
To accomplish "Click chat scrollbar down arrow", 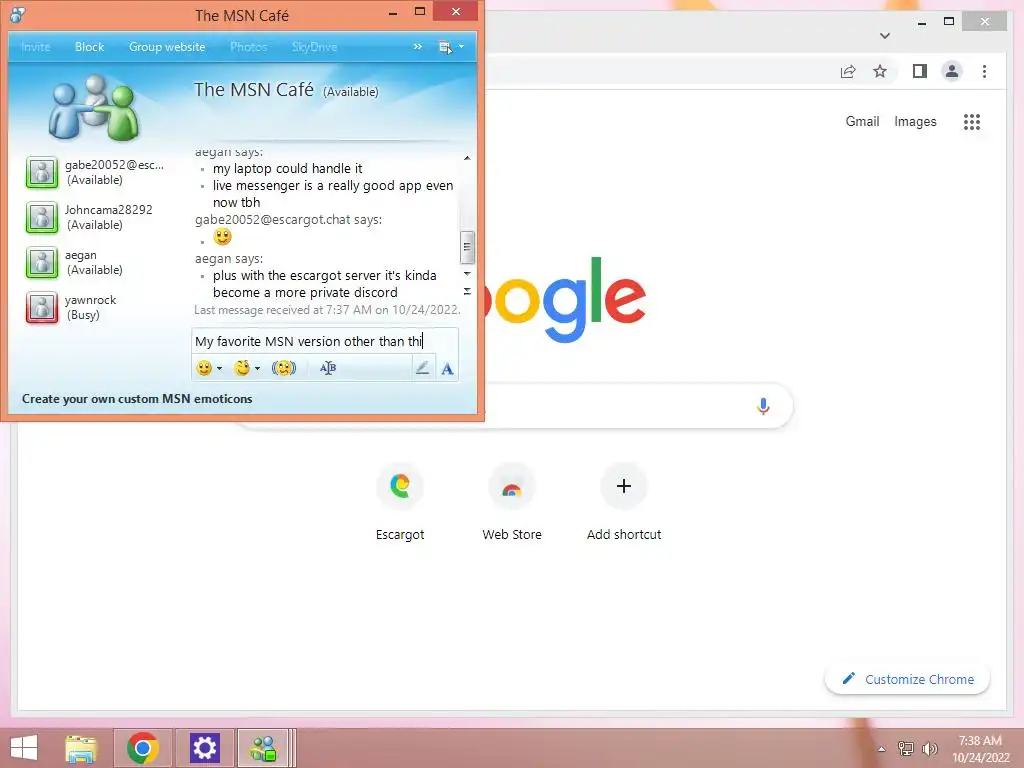I will 467,273.
